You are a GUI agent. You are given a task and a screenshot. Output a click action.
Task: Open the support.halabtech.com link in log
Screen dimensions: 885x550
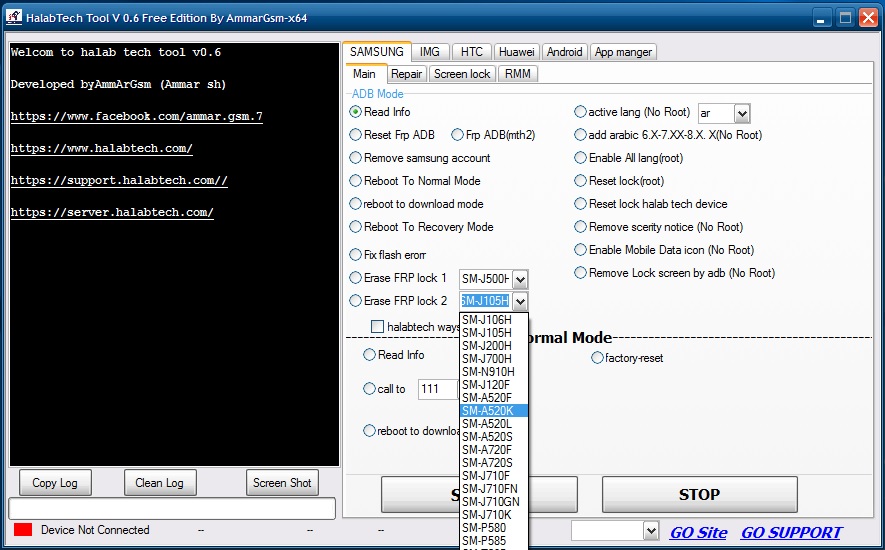(119, 181)
